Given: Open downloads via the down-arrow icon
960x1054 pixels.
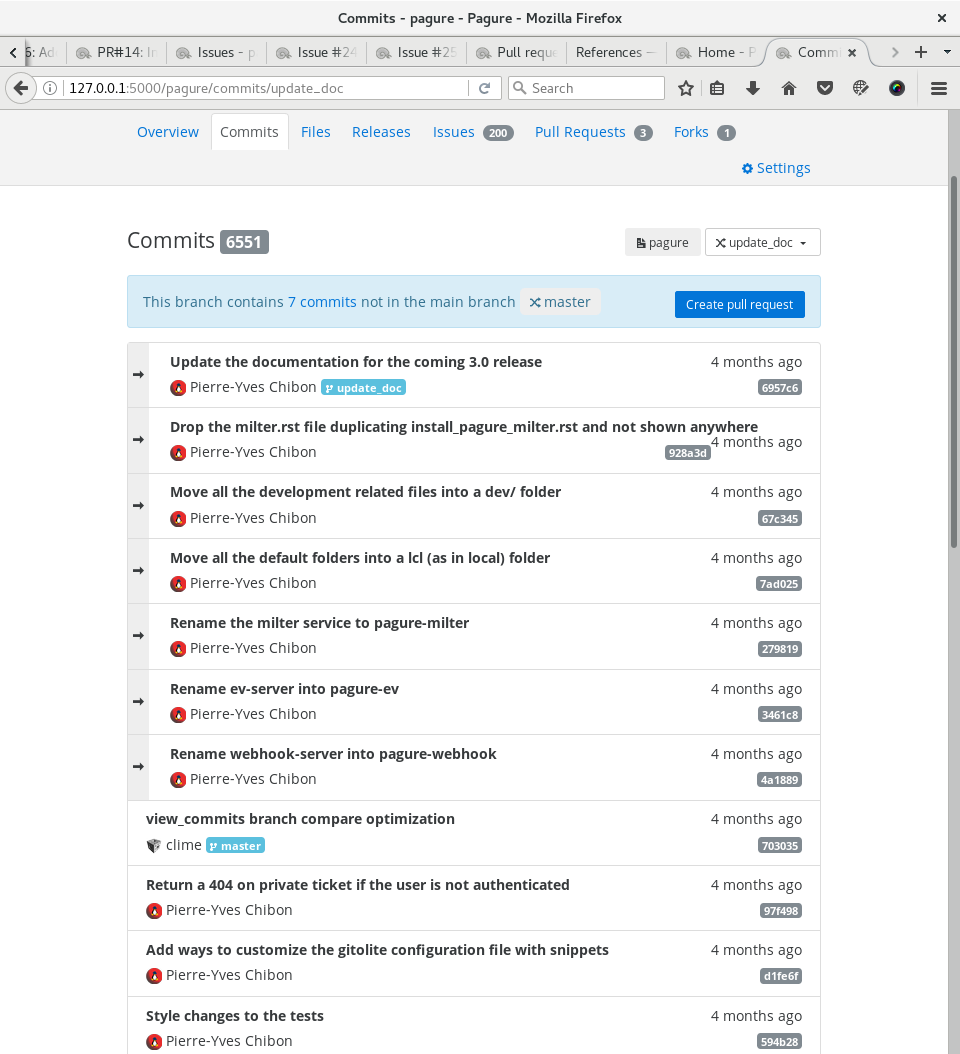Looking at the screenshot, I should (x=753, y=88).
